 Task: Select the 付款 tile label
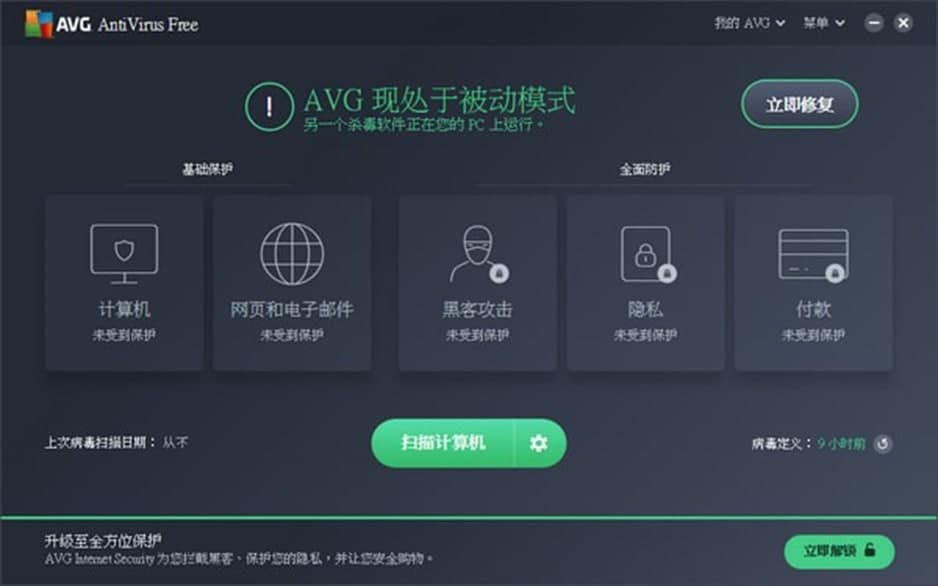click(813, 309)
